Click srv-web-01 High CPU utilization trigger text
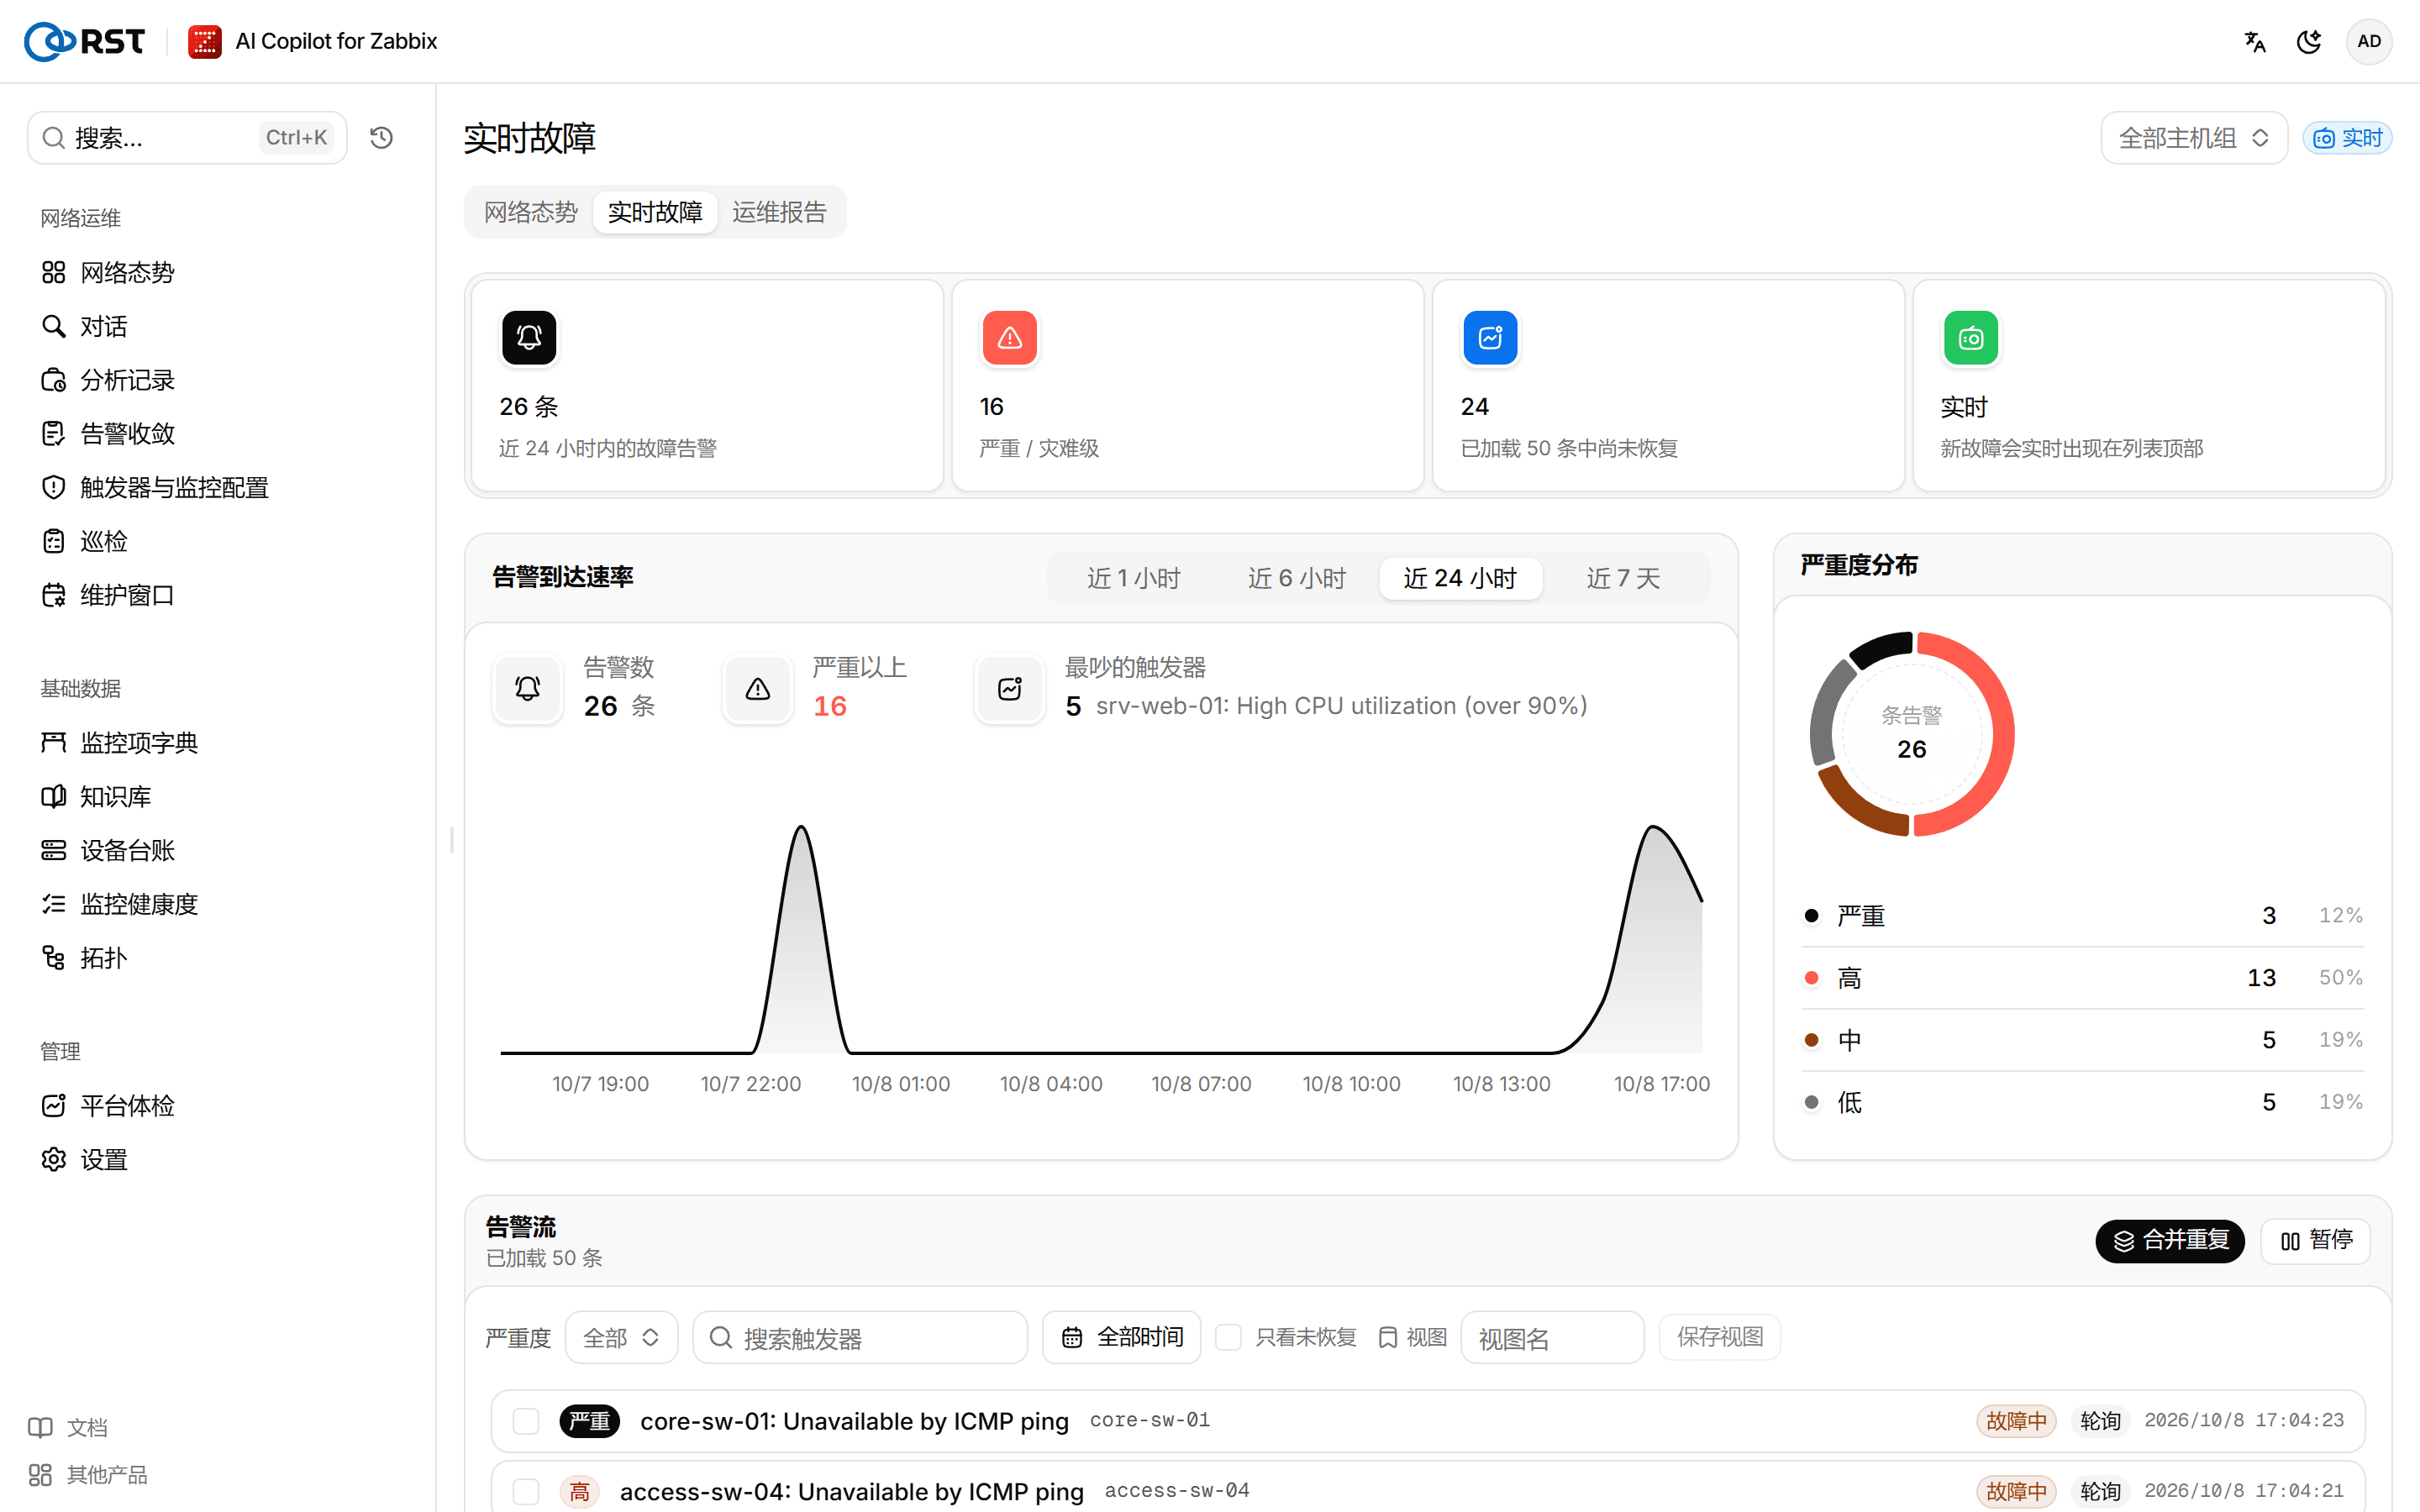Viewport: 2420px width, 1512px height. 1341,706
